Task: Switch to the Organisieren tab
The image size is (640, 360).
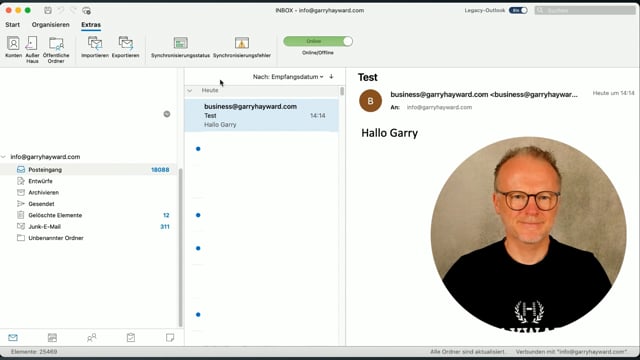Action: pos(51,24)
